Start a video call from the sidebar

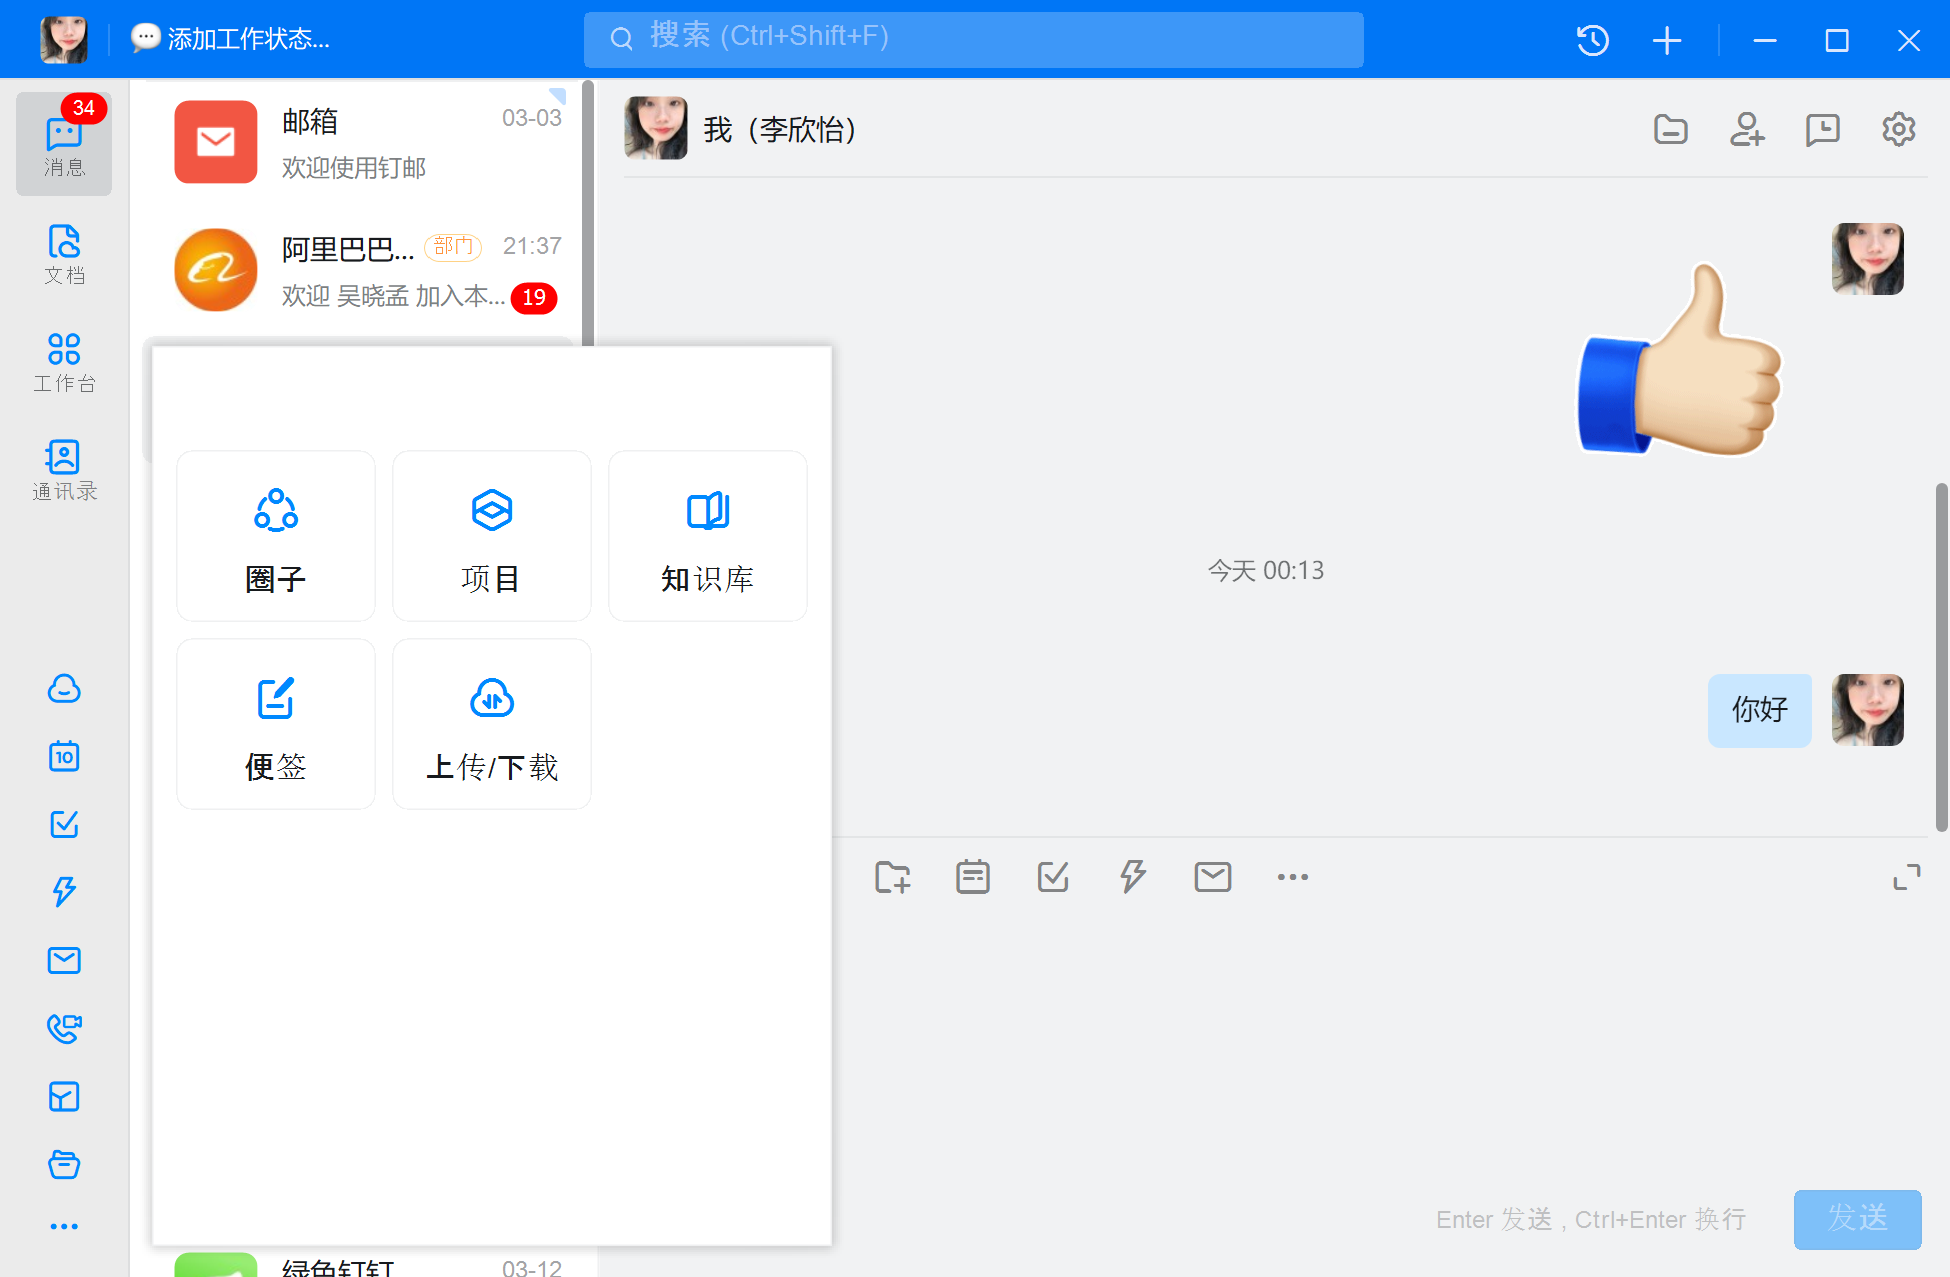coord(64,1029)
